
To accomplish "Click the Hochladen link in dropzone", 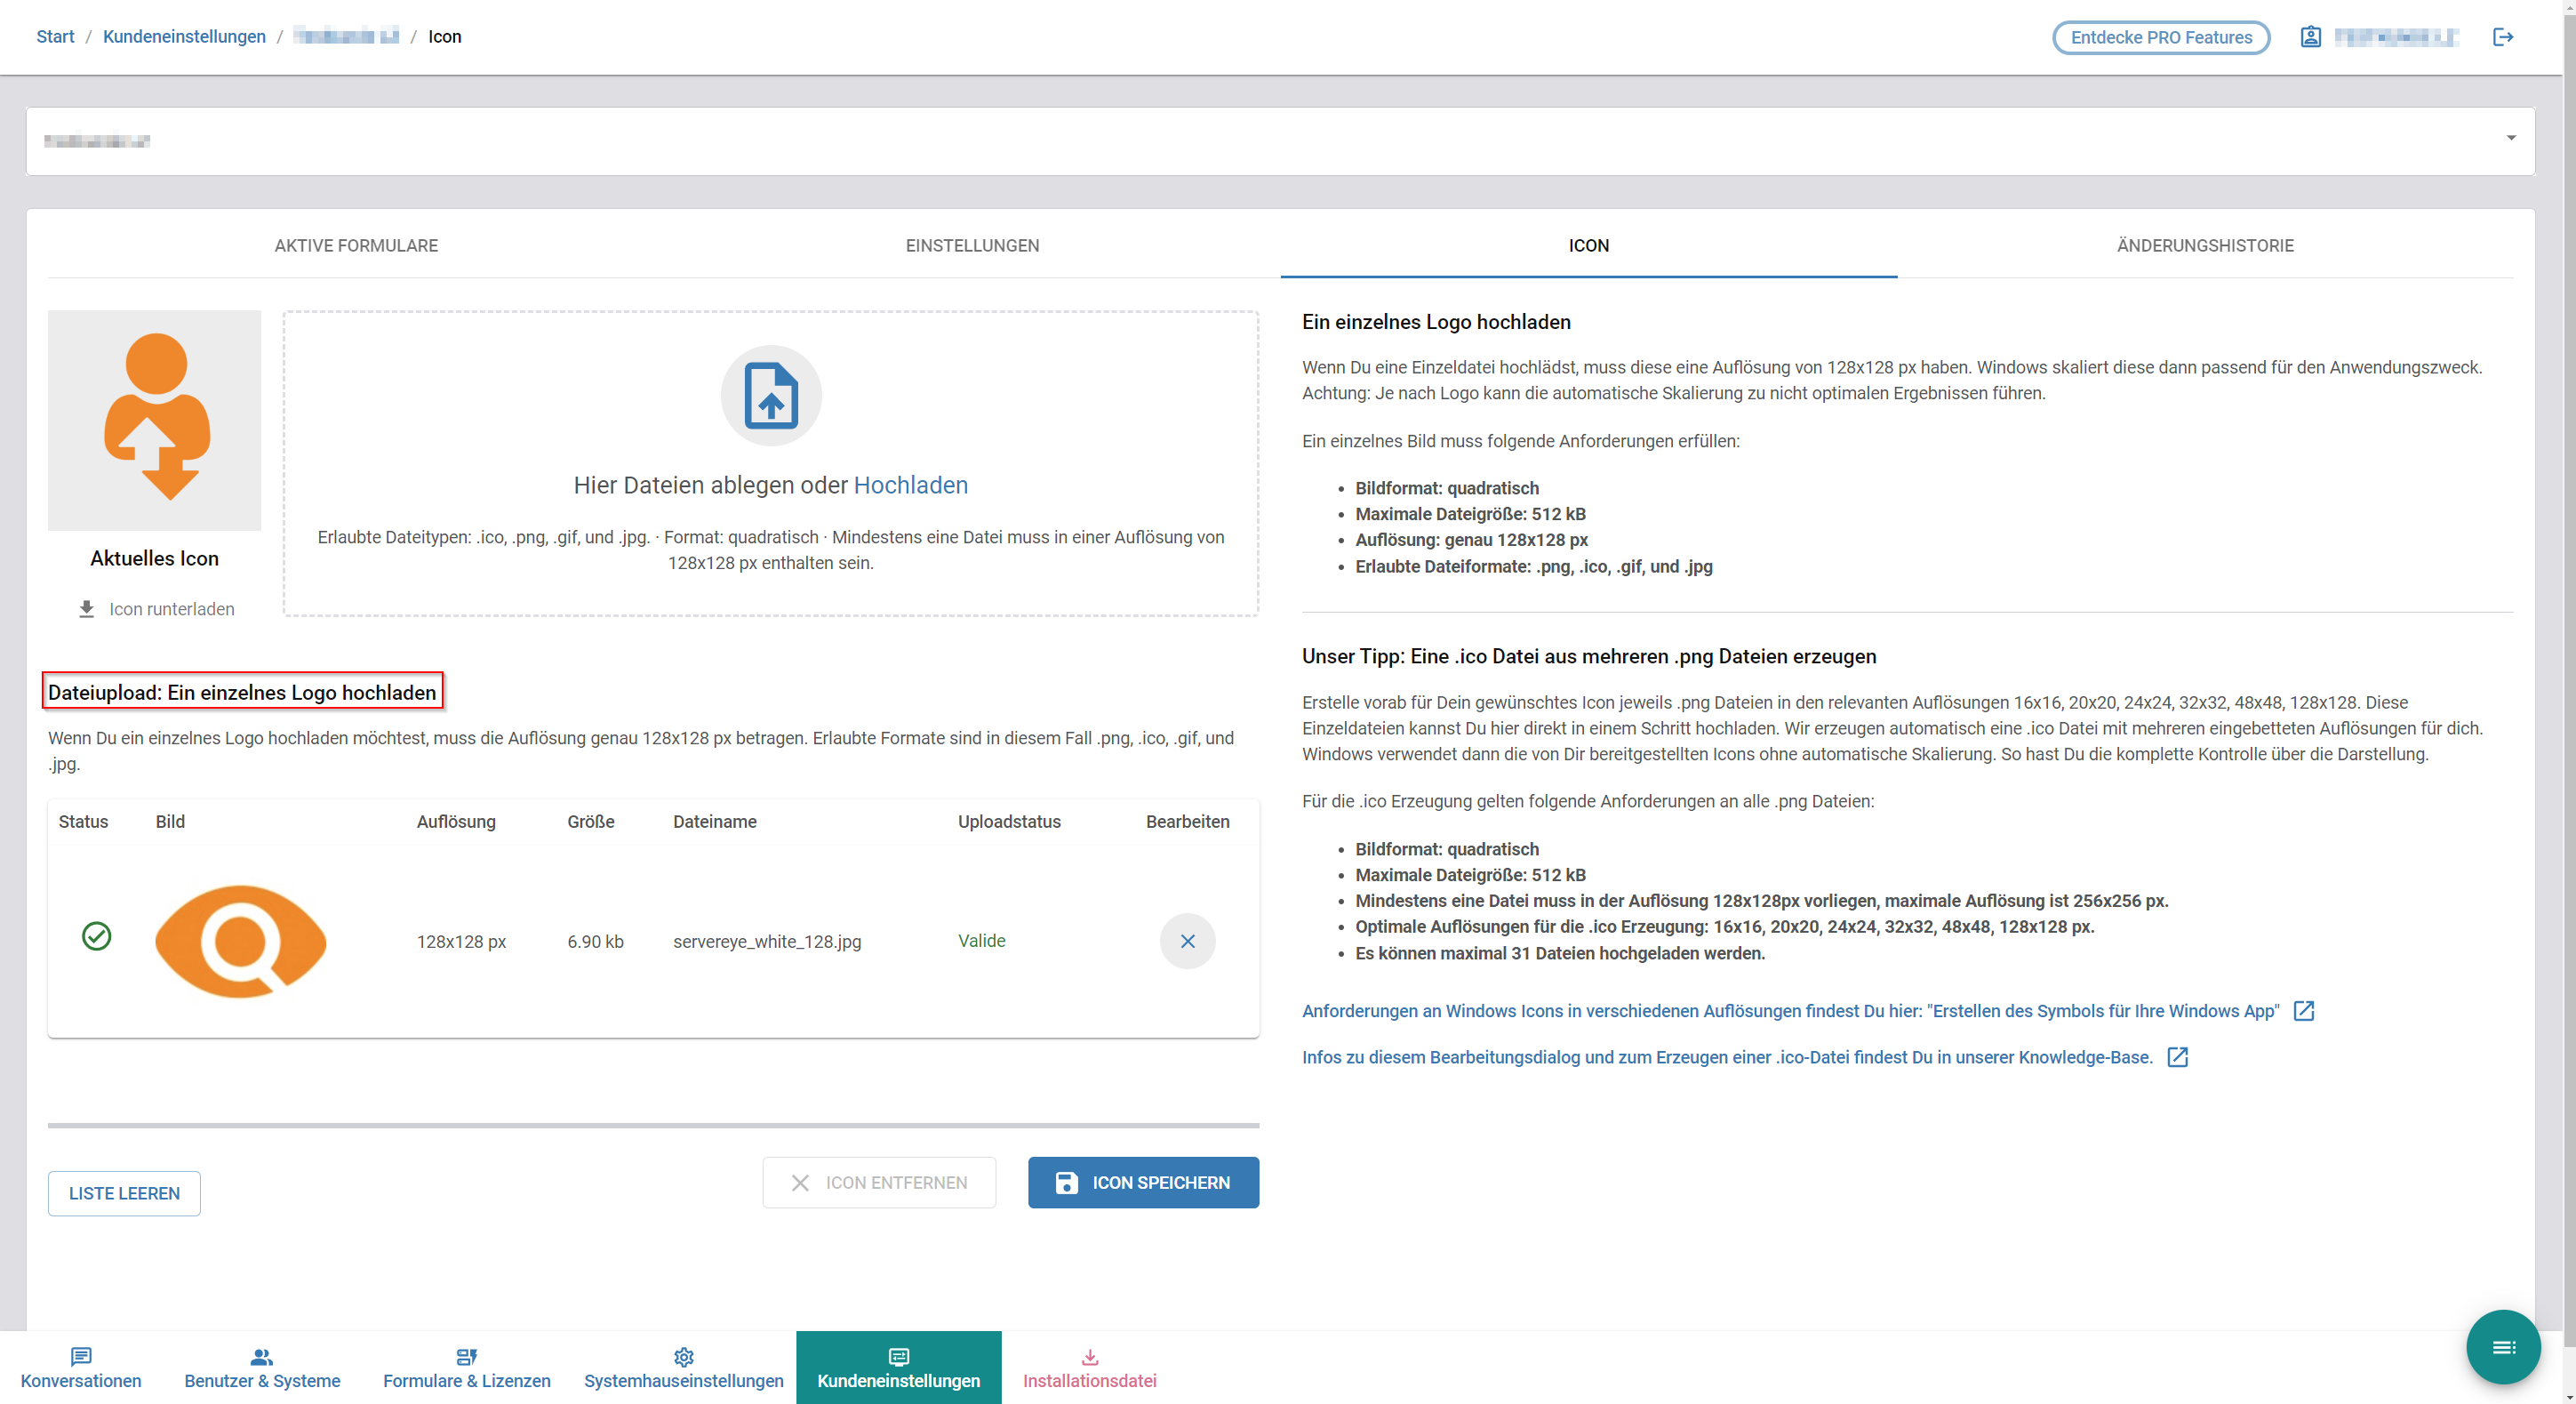I will point(910,485).
